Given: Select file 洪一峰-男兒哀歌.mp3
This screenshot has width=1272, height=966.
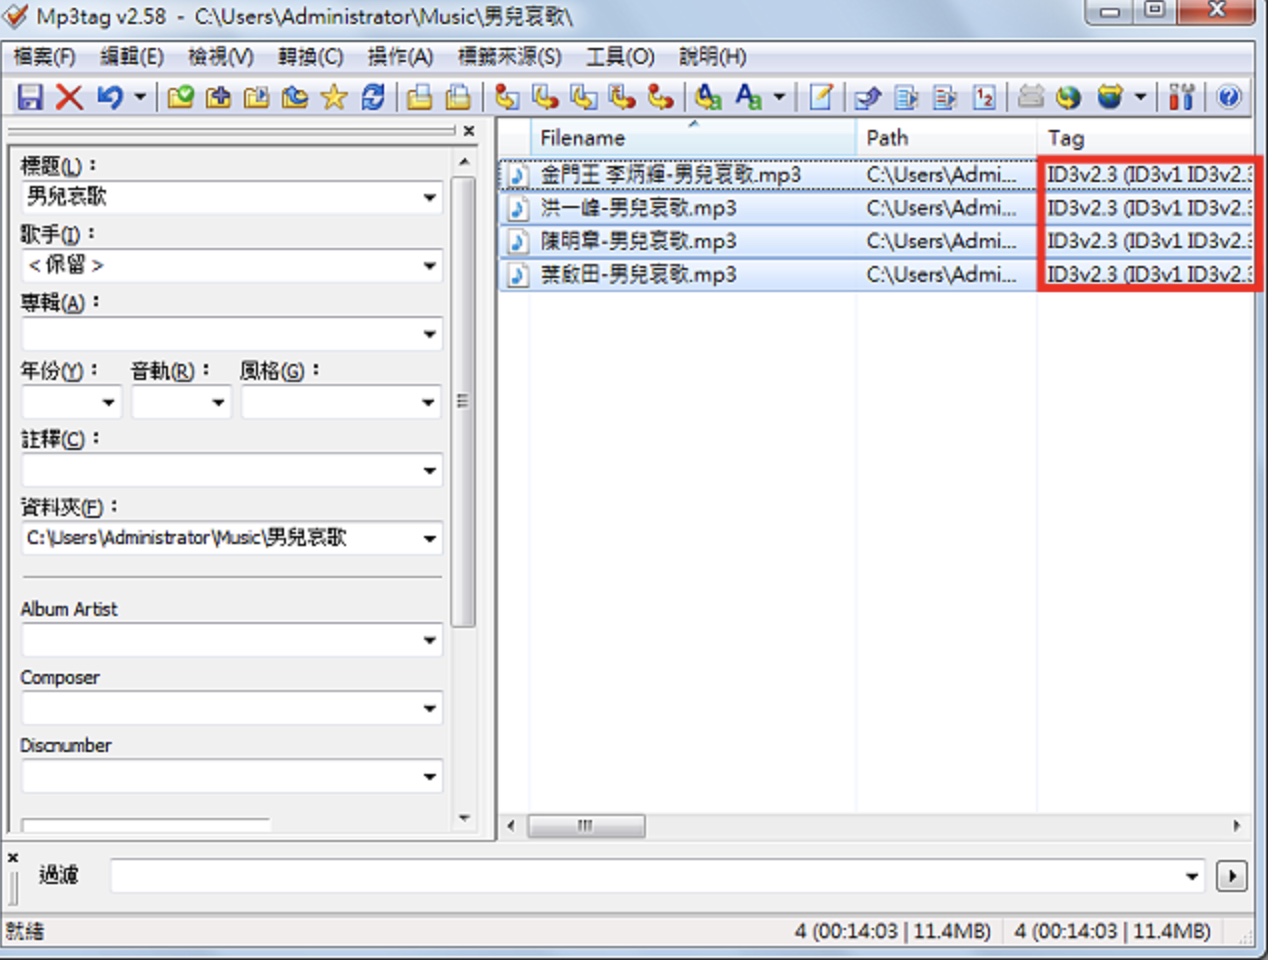Looking at the screenshot, I should (x=638, y=208).
